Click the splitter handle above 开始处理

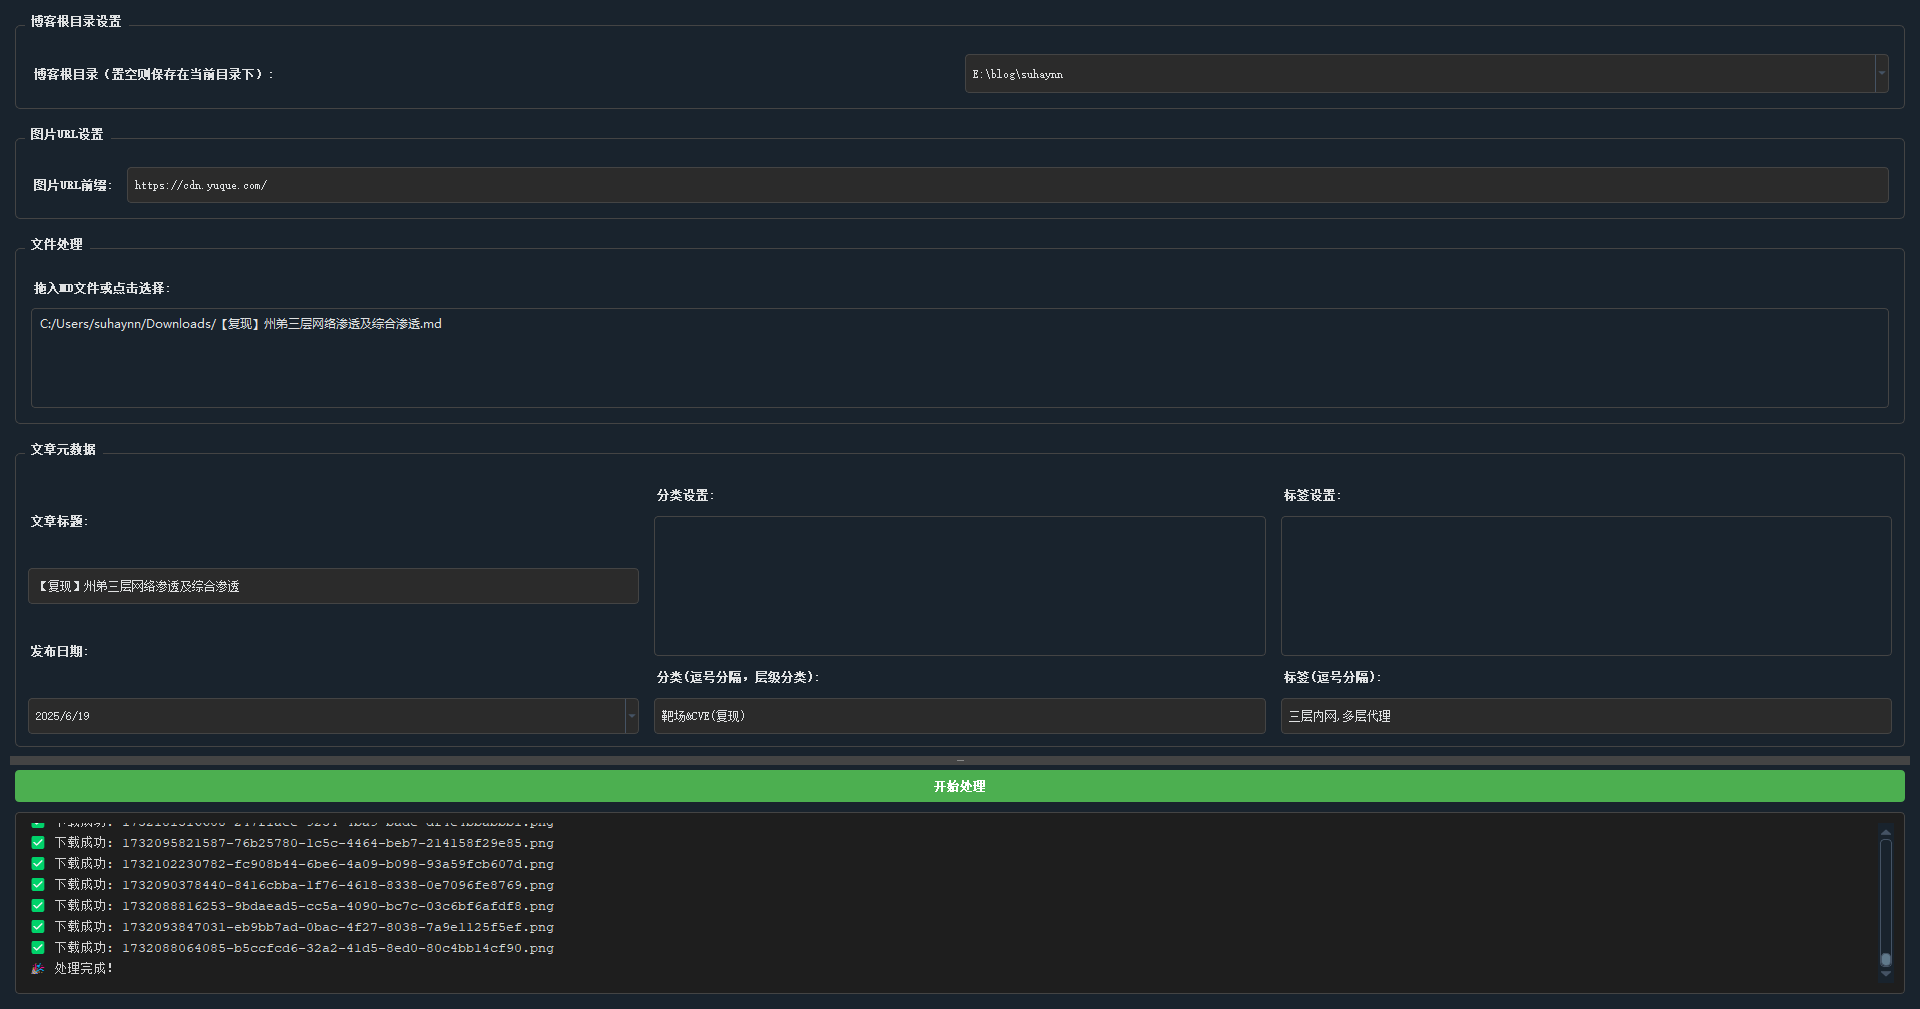click(960, 761)
